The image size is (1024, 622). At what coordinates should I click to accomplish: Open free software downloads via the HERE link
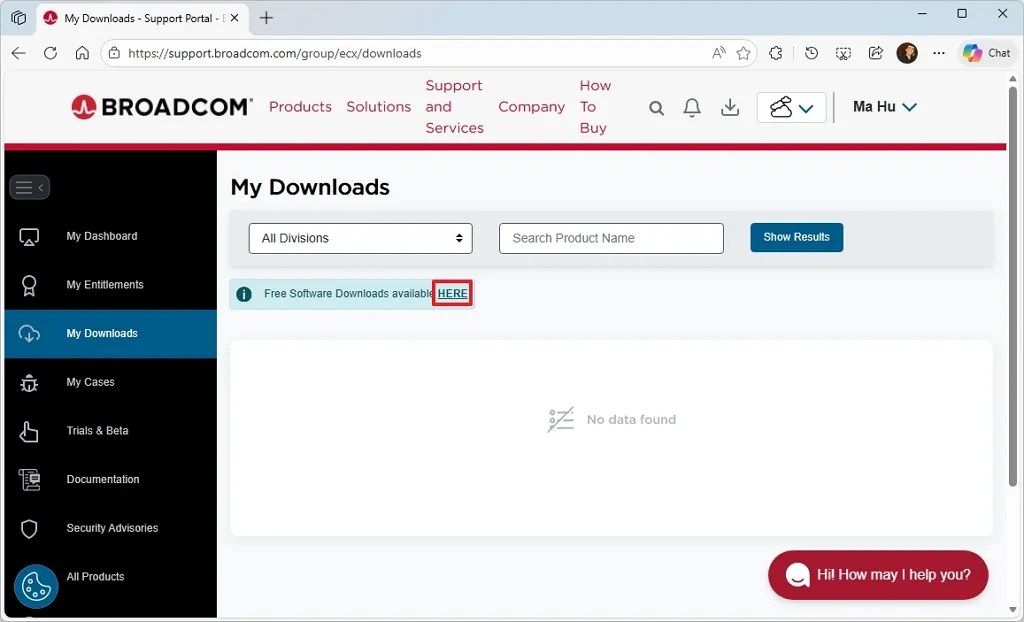click(x=452, y=293)
